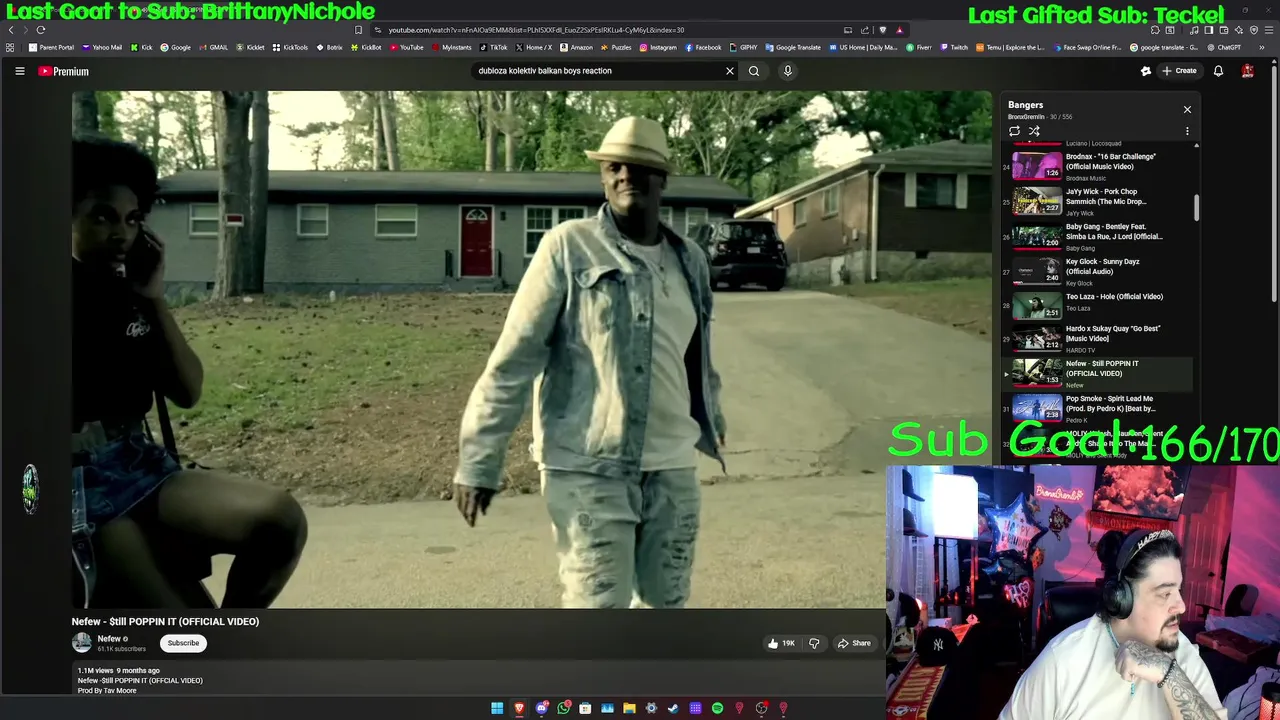Dislike the Nefew video
1280x720 pixels.
coord(814,643)
